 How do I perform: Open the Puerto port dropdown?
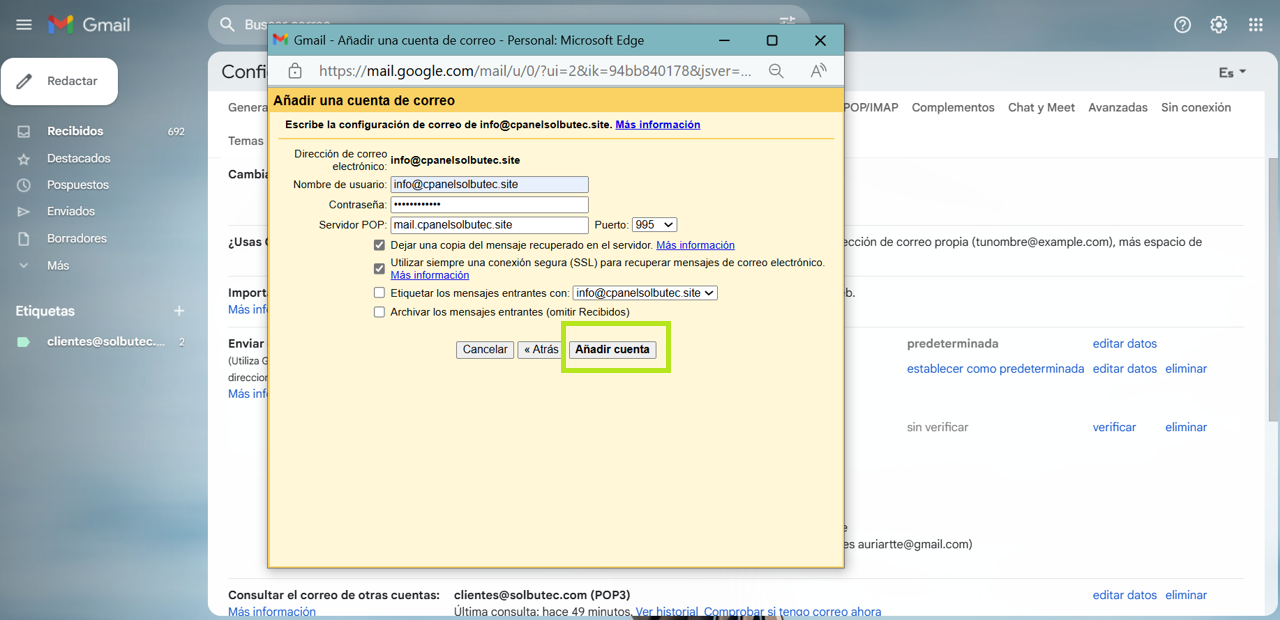coord(654,225)
